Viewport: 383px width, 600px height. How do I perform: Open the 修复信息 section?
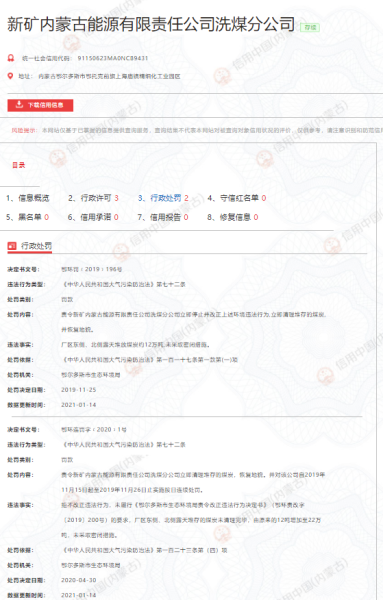[x=233, y=217]
